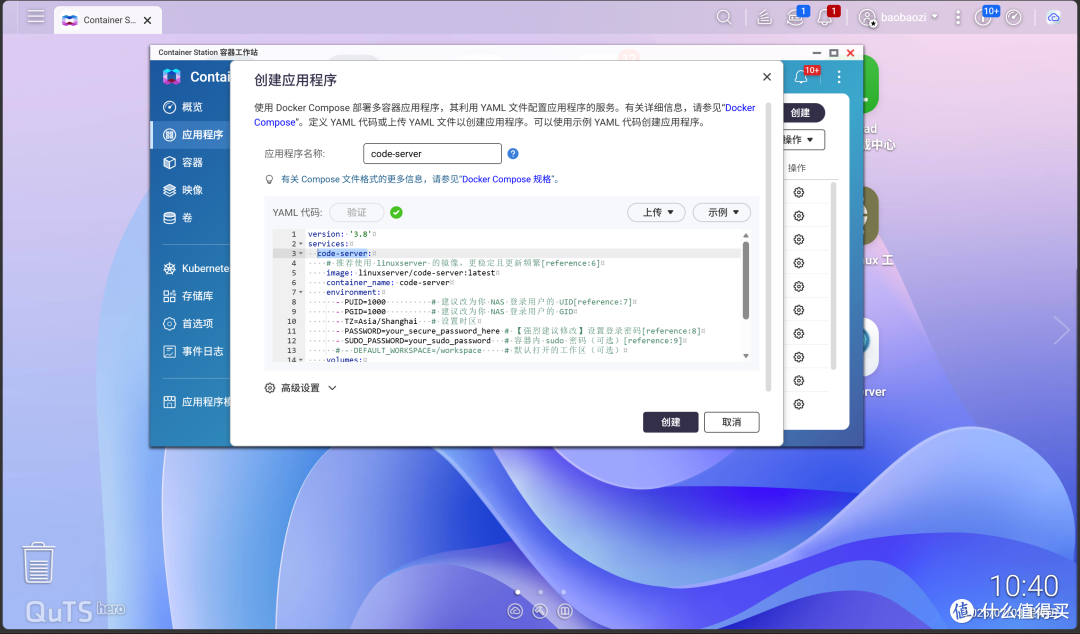Click the blue help icon beside application name
Viewport: 1080px width, 634px height.
tap(512, 154)
